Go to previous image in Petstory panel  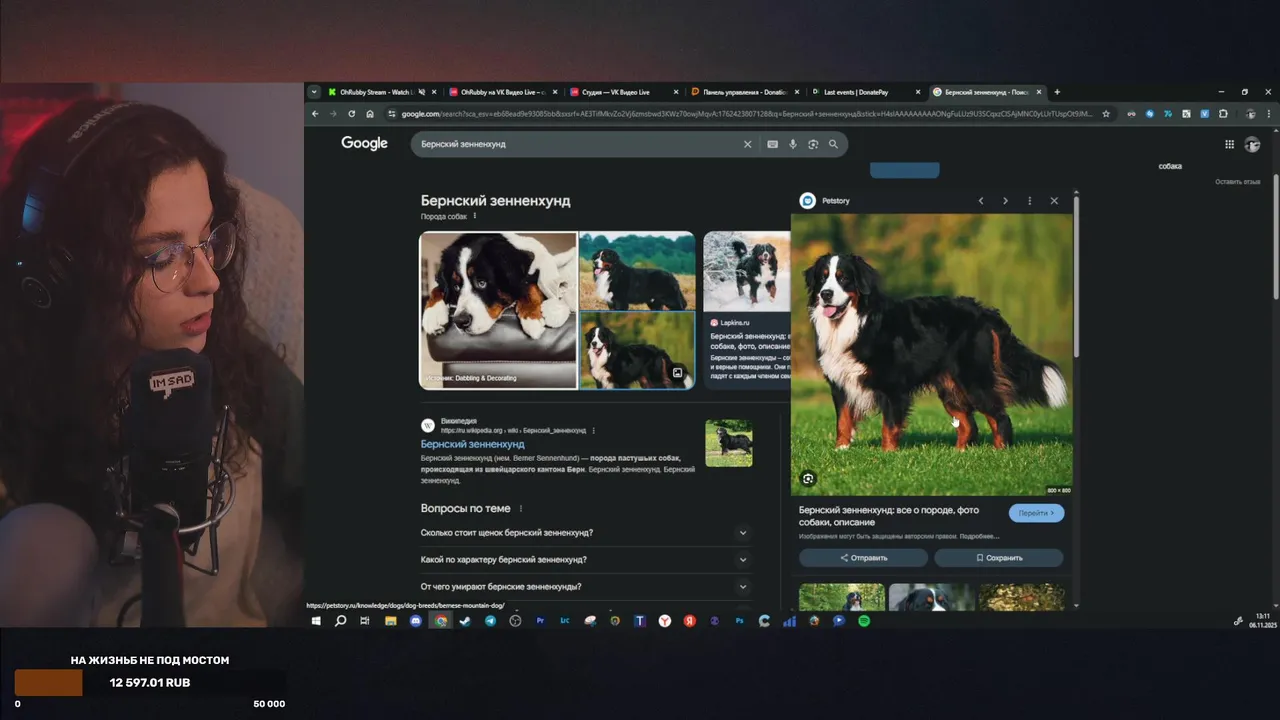(981, 201)
